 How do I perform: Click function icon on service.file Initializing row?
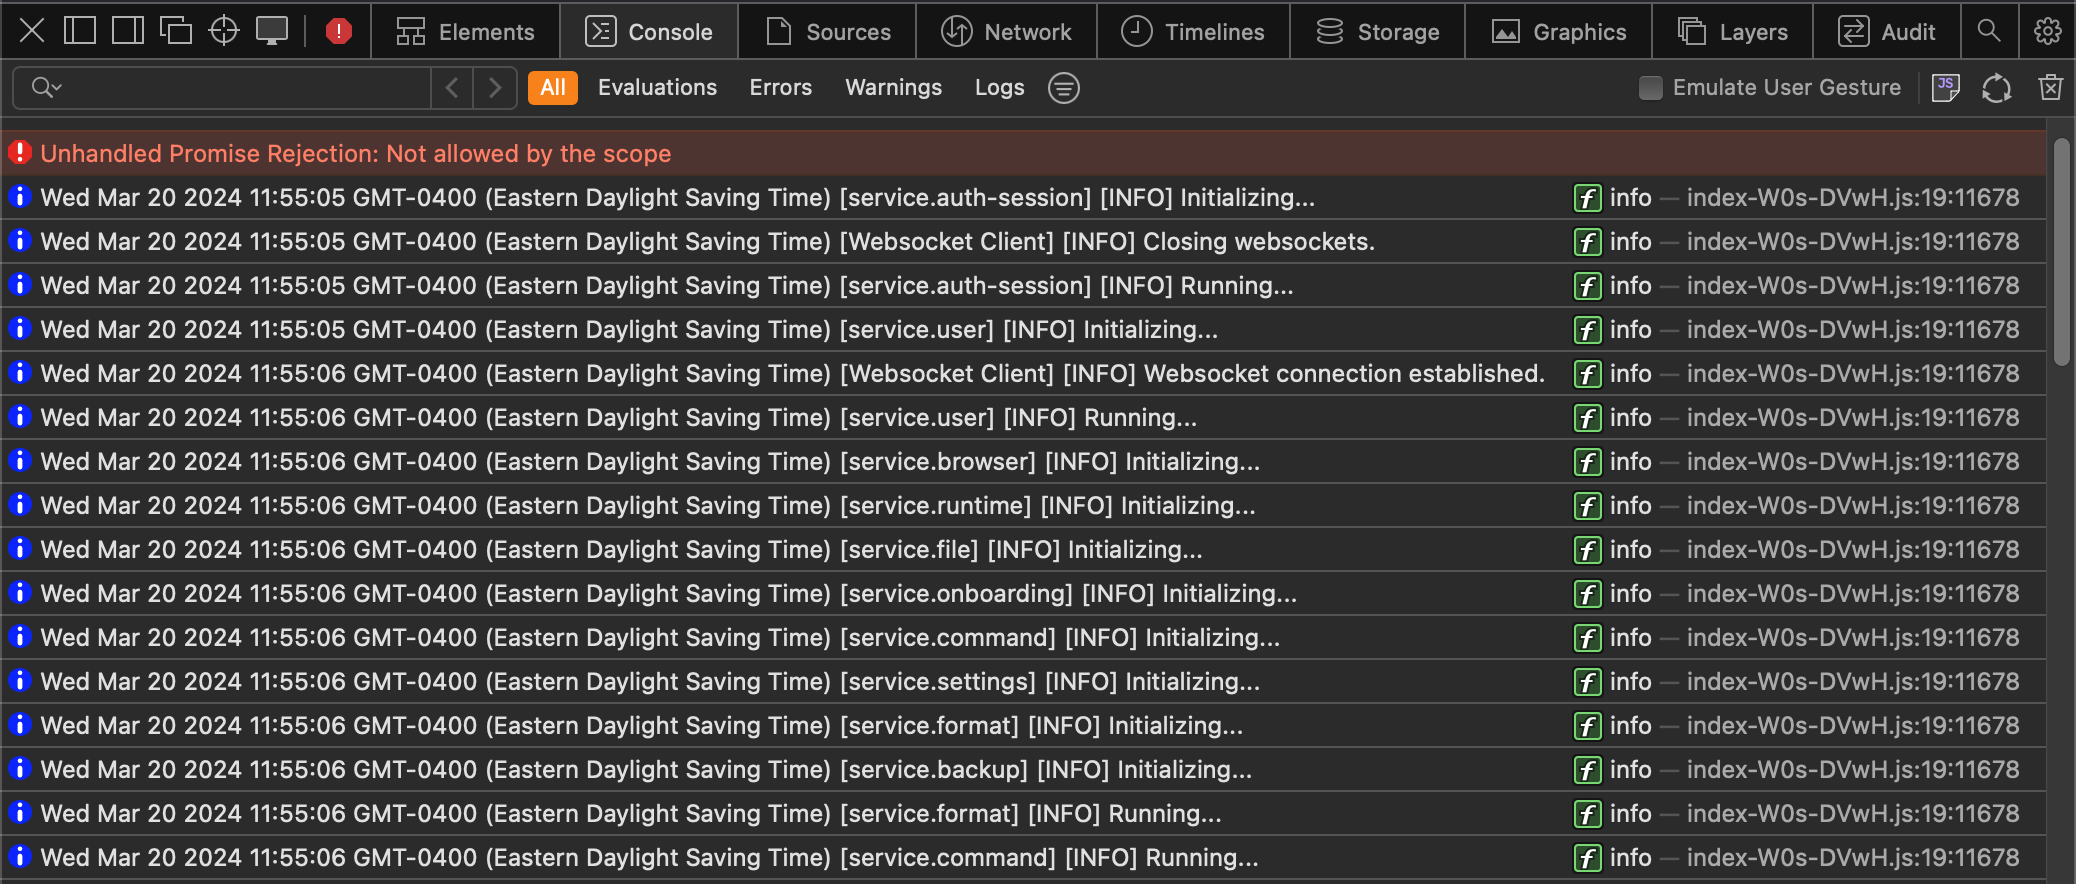pos(1587,550)
